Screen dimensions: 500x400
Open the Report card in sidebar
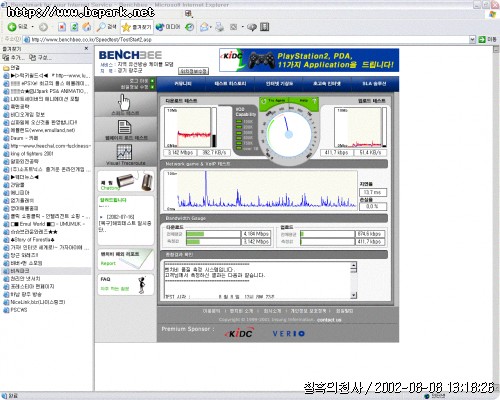click(x=126, y=259)
